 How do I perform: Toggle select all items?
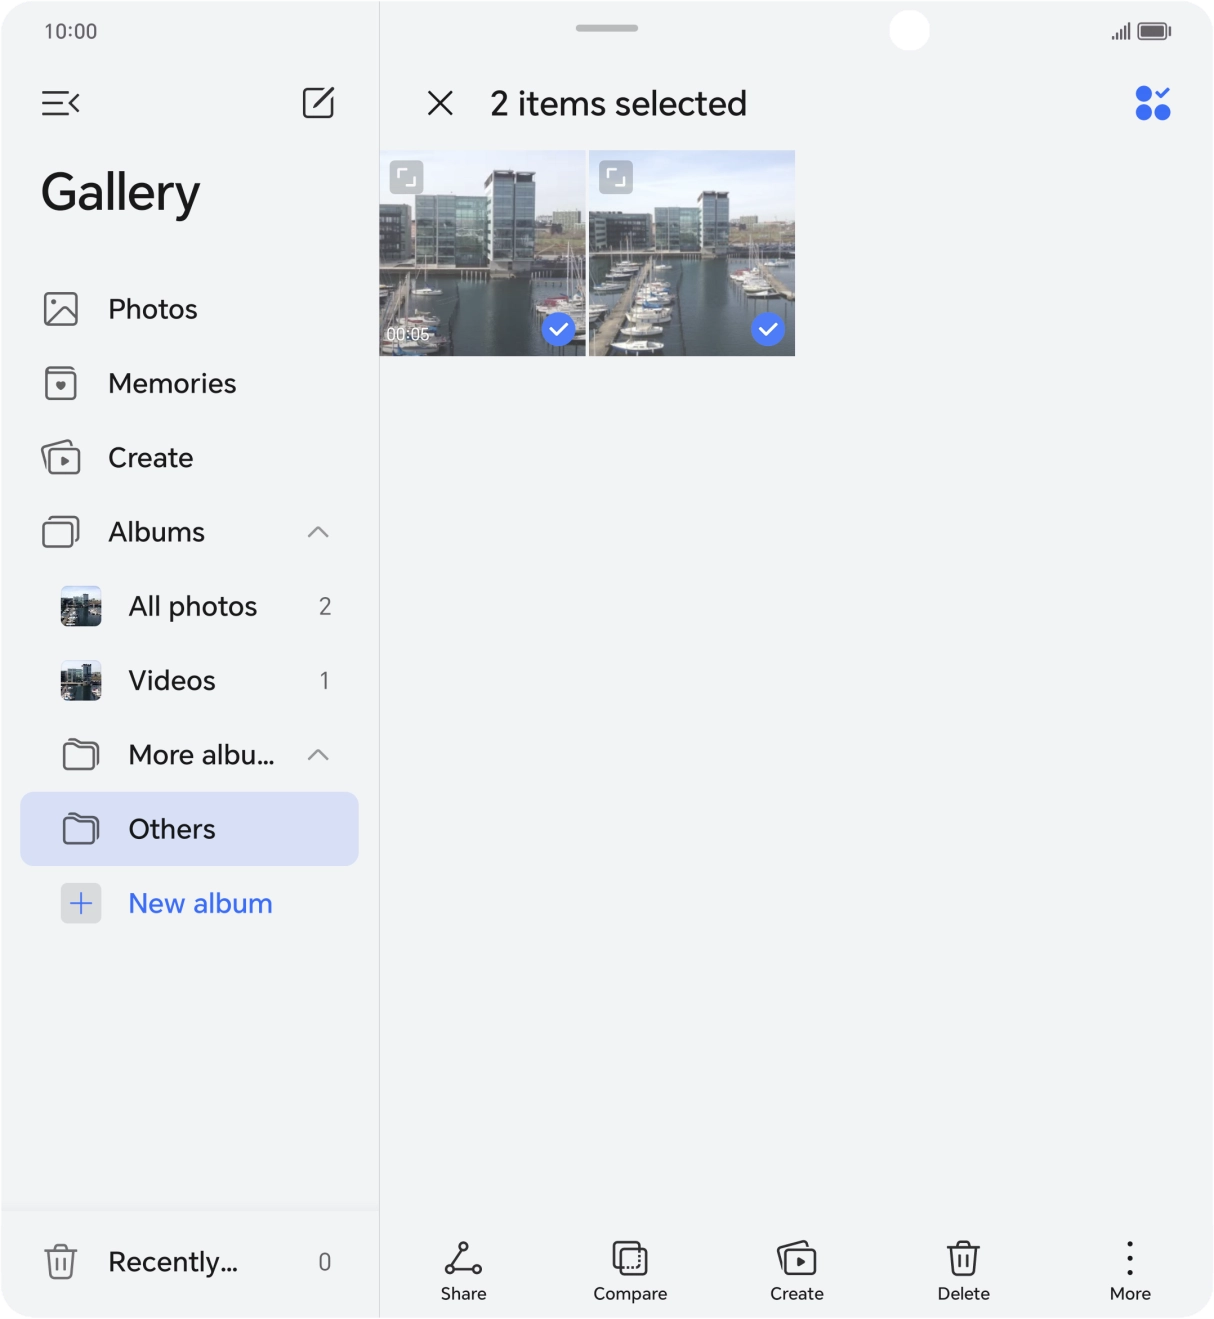tap(1152, 103)
